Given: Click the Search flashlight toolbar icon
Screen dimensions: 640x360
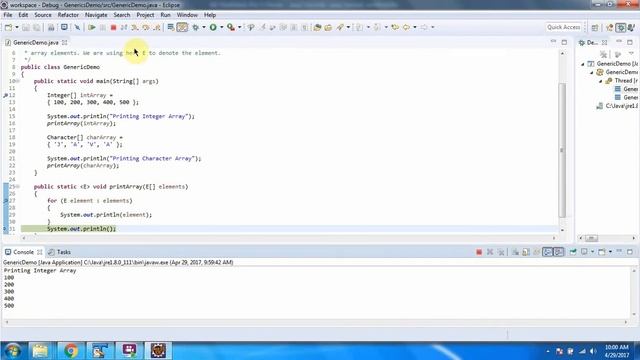Looking at the screenshot, I should coord(340,27).
